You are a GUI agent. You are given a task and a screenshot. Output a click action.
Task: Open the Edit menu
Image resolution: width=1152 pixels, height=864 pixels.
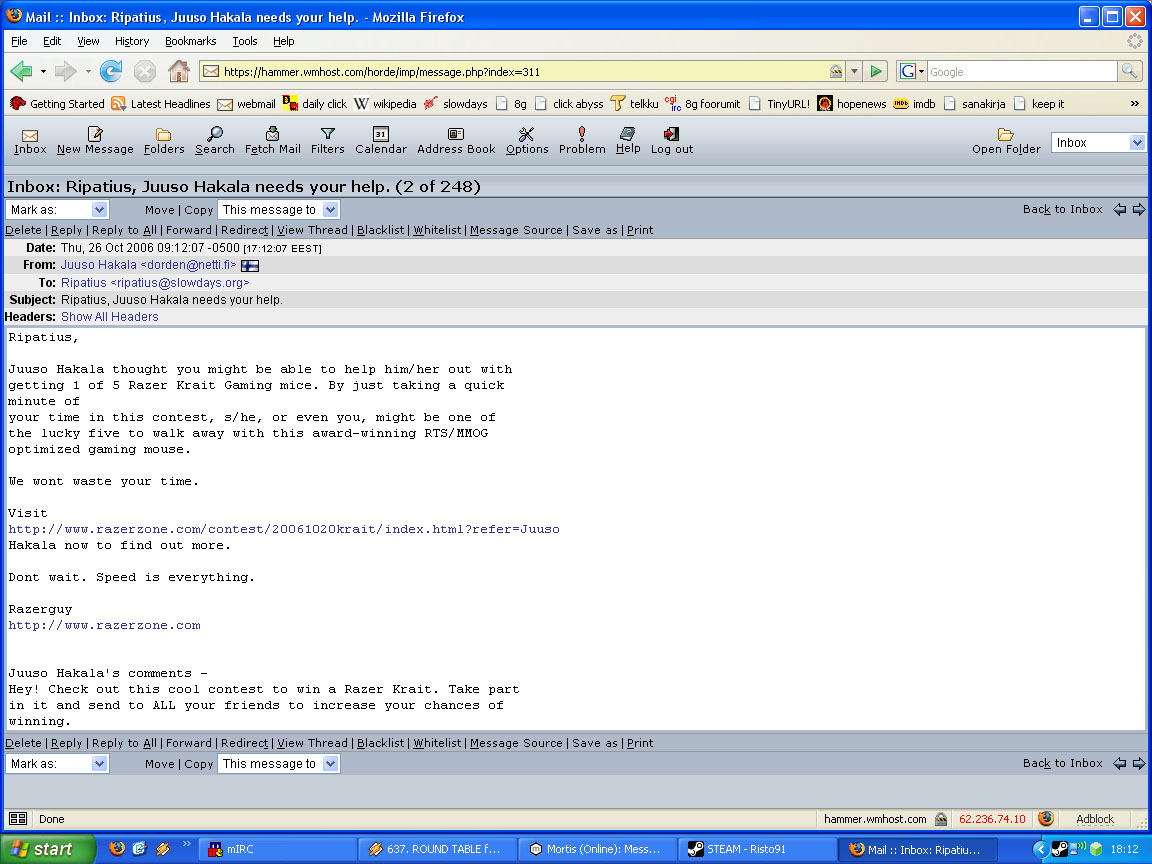tap(51, 41)
